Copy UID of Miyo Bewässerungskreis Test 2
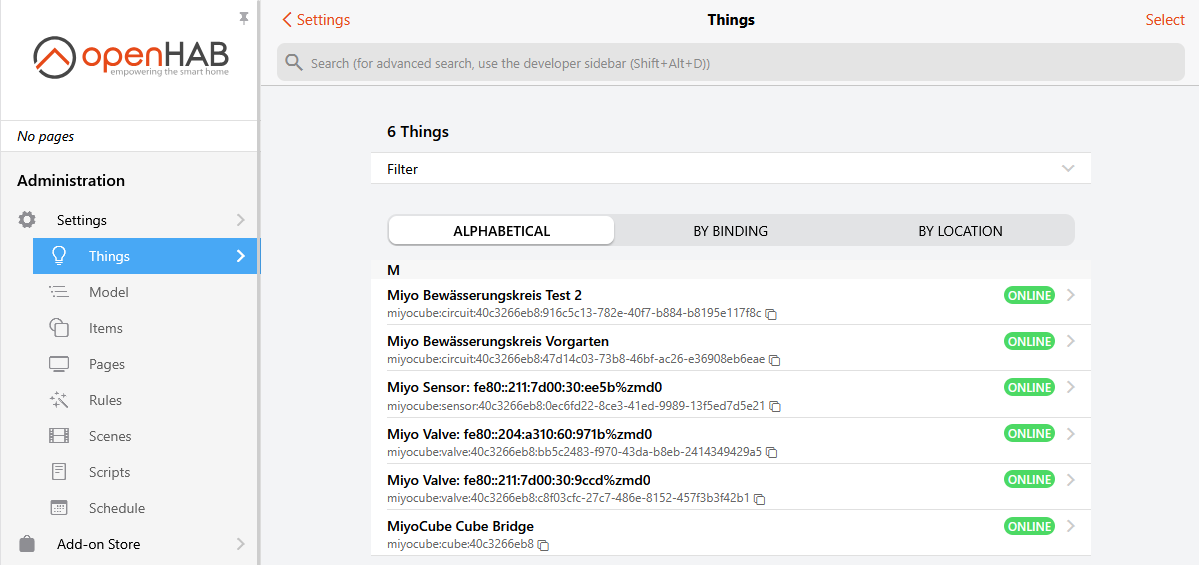Image resolution: width=1199 pixels, height=565 pixels. pos(771,314)
